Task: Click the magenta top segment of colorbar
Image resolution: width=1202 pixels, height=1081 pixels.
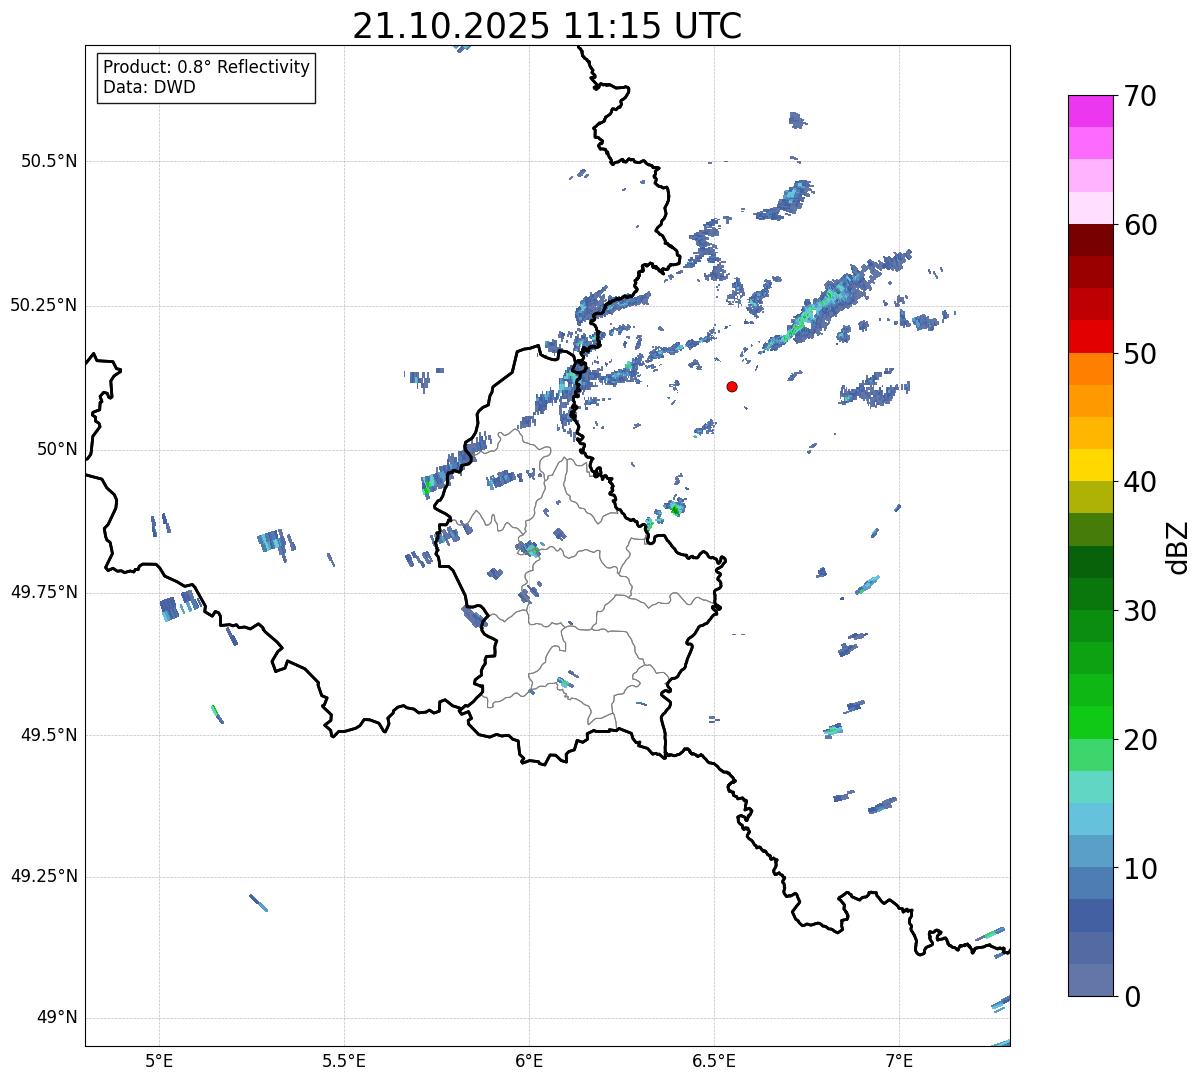Action: coord(1090,111)
